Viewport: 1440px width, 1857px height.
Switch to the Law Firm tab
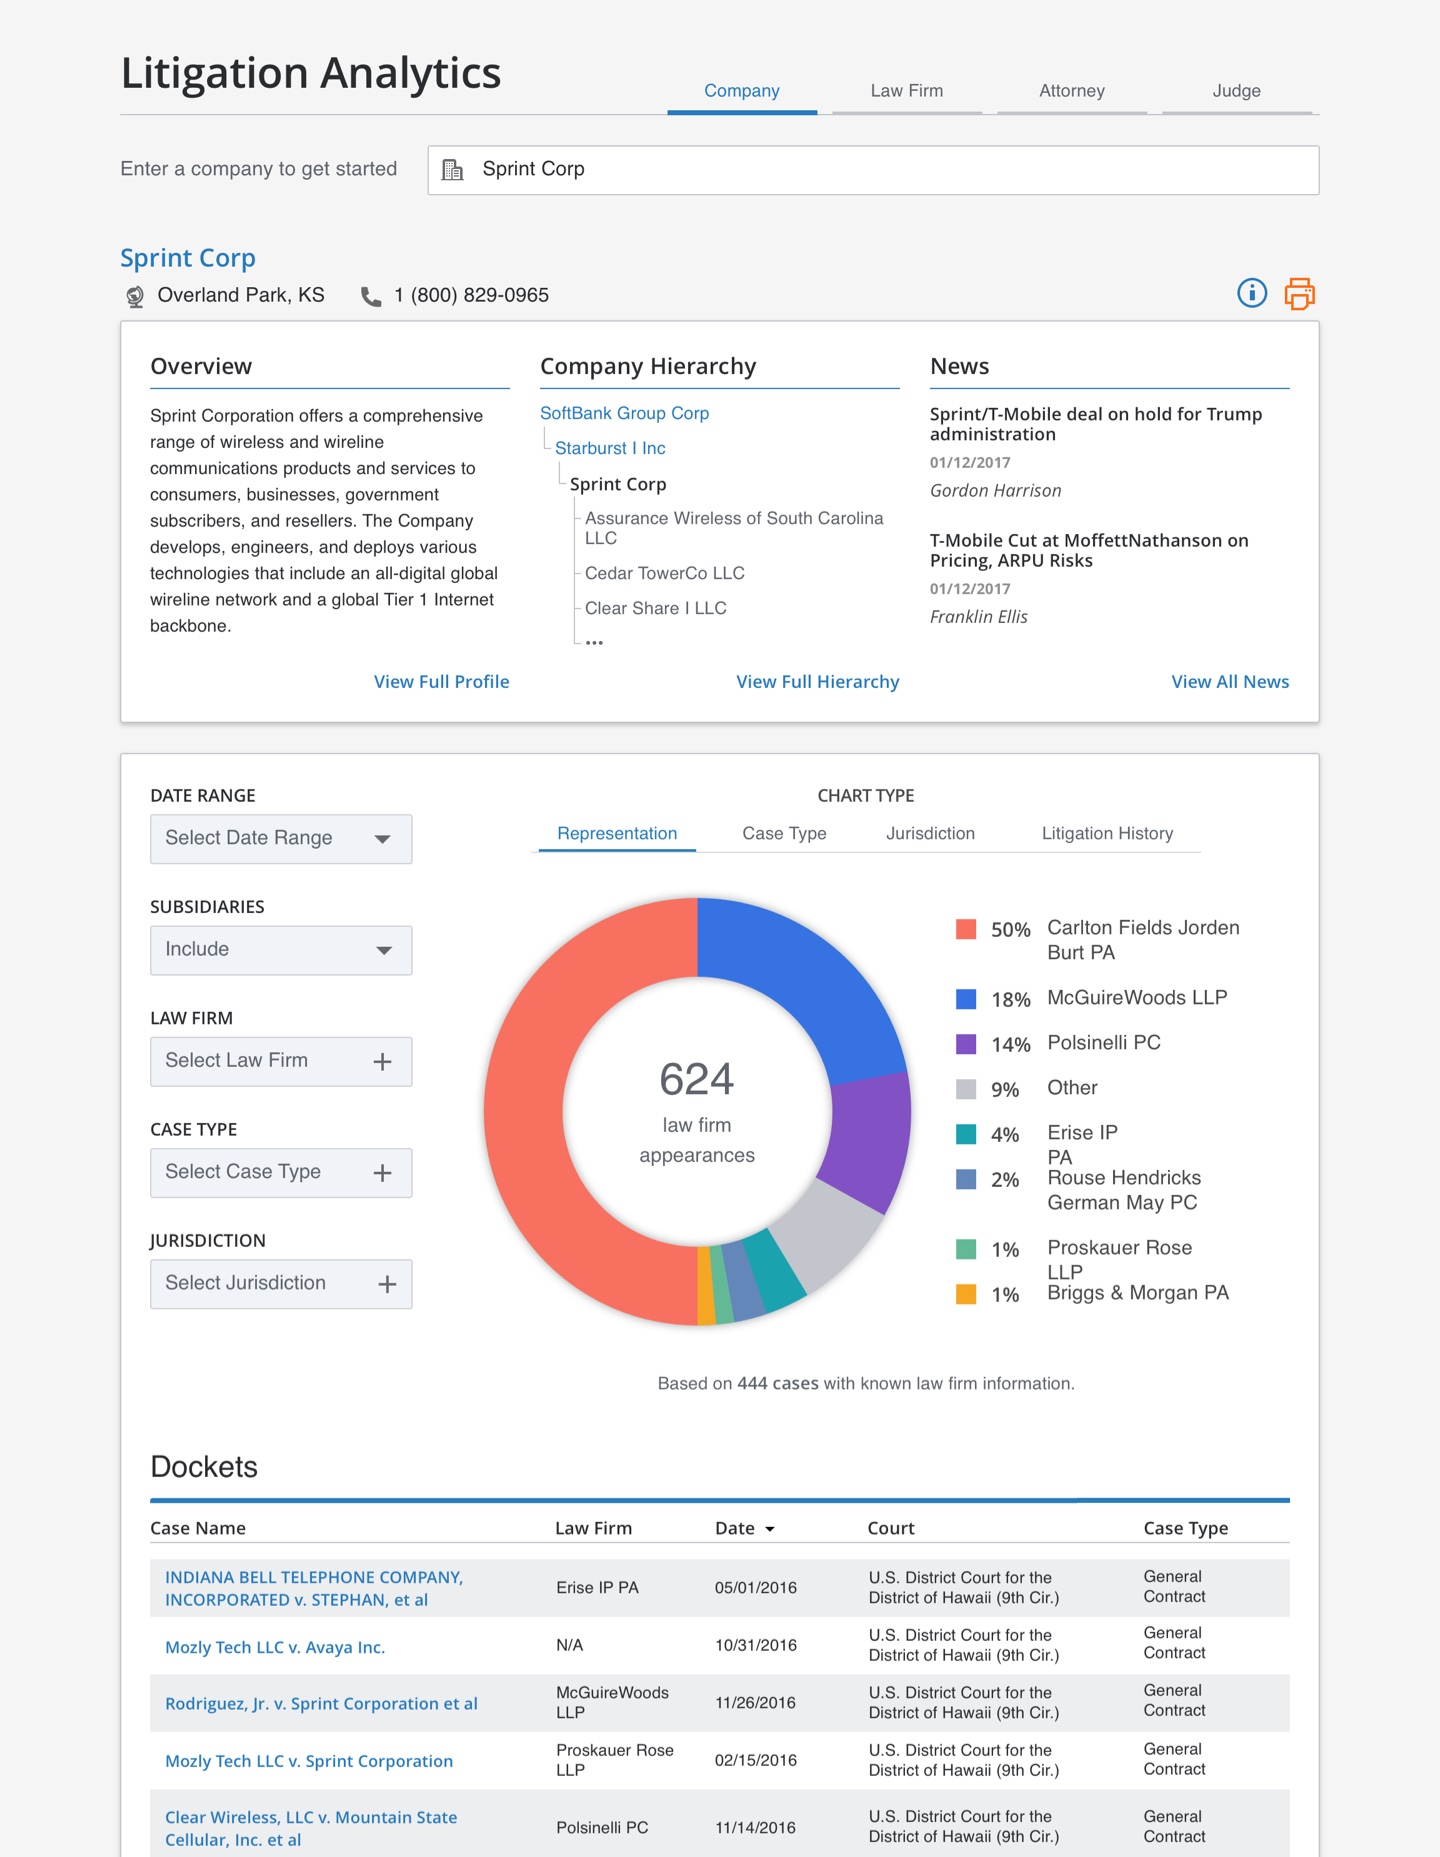(x=906, y=91)
